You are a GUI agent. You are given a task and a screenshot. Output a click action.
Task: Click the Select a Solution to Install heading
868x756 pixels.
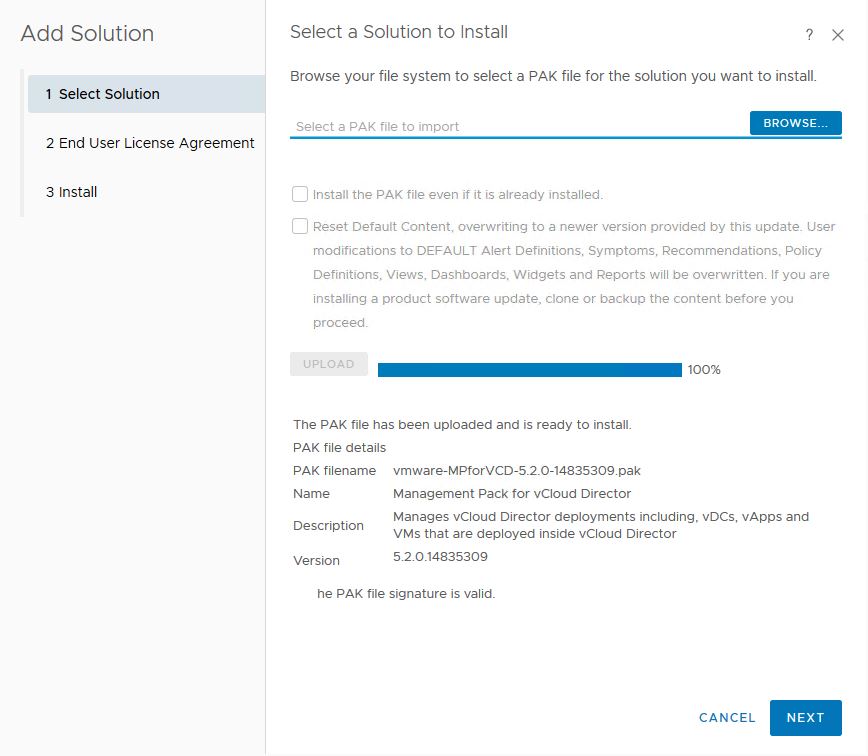[x=399, y=32]
